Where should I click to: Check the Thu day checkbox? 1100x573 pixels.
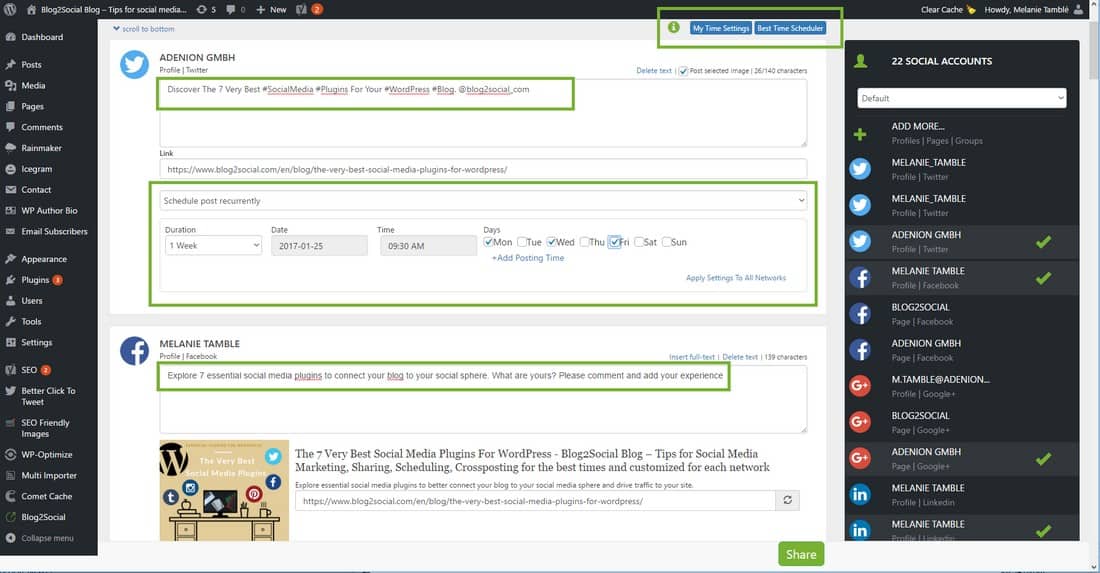(x=584, y=242)
